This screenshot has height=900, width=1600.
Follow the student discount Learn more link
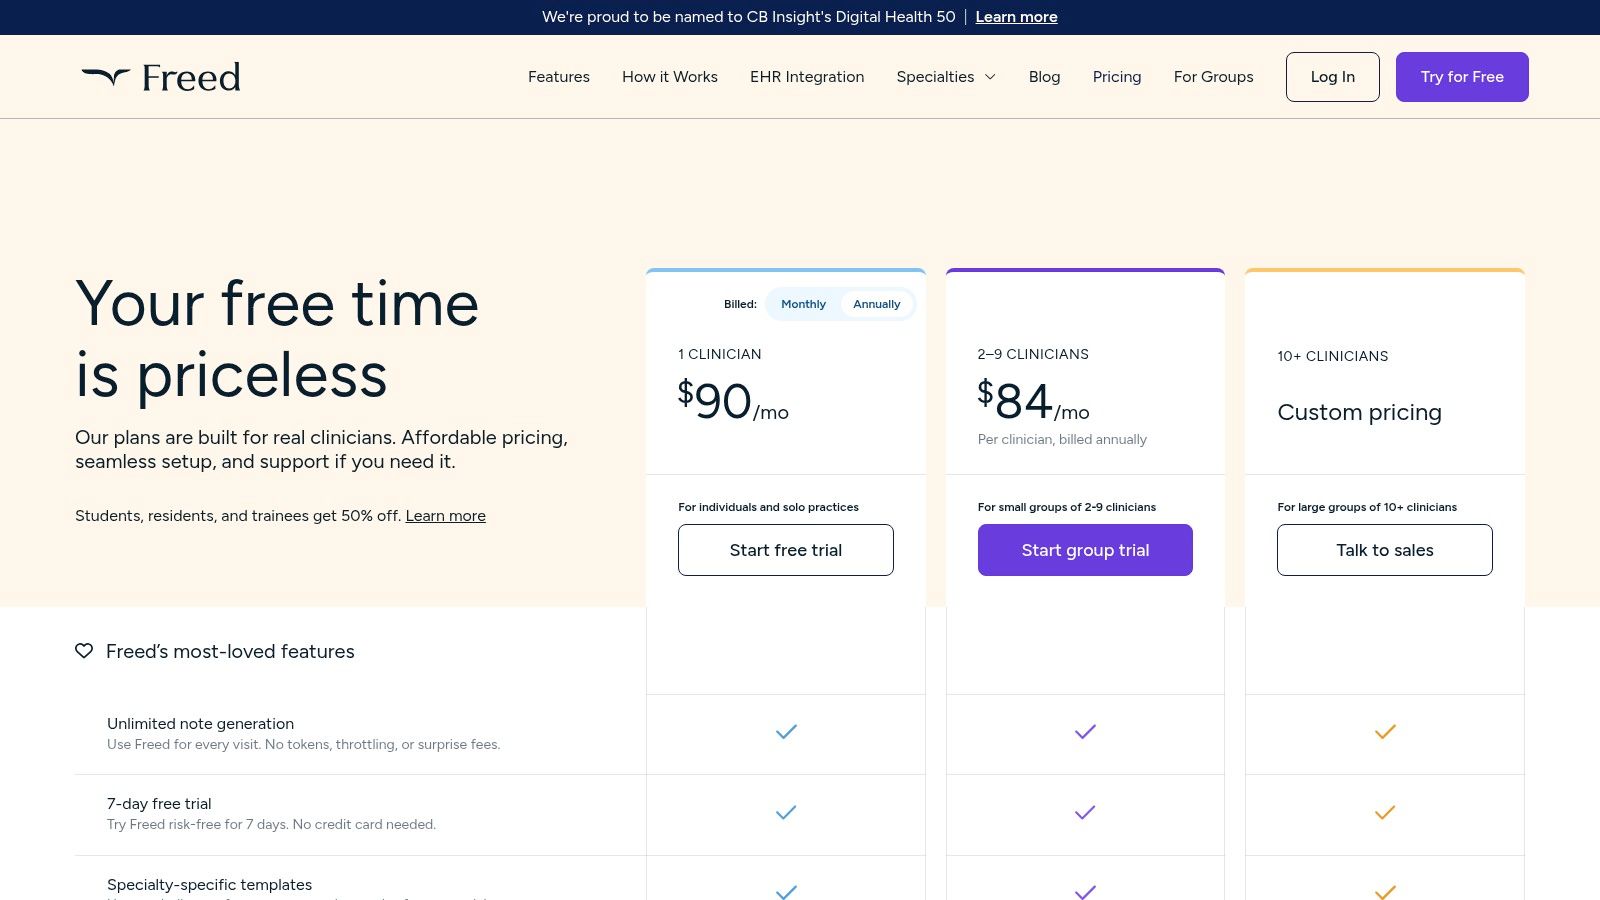[445, 516]
